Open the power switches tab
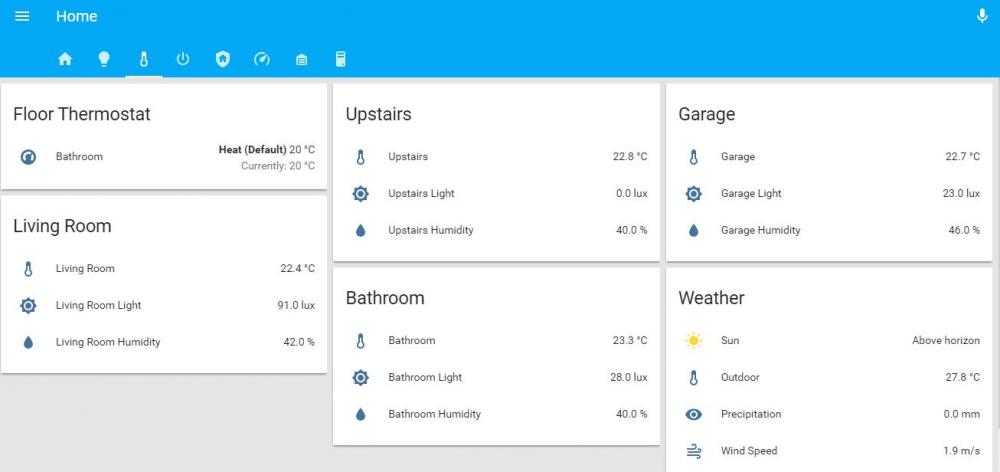Screen dimensions: 1000x472 [183, 59]
